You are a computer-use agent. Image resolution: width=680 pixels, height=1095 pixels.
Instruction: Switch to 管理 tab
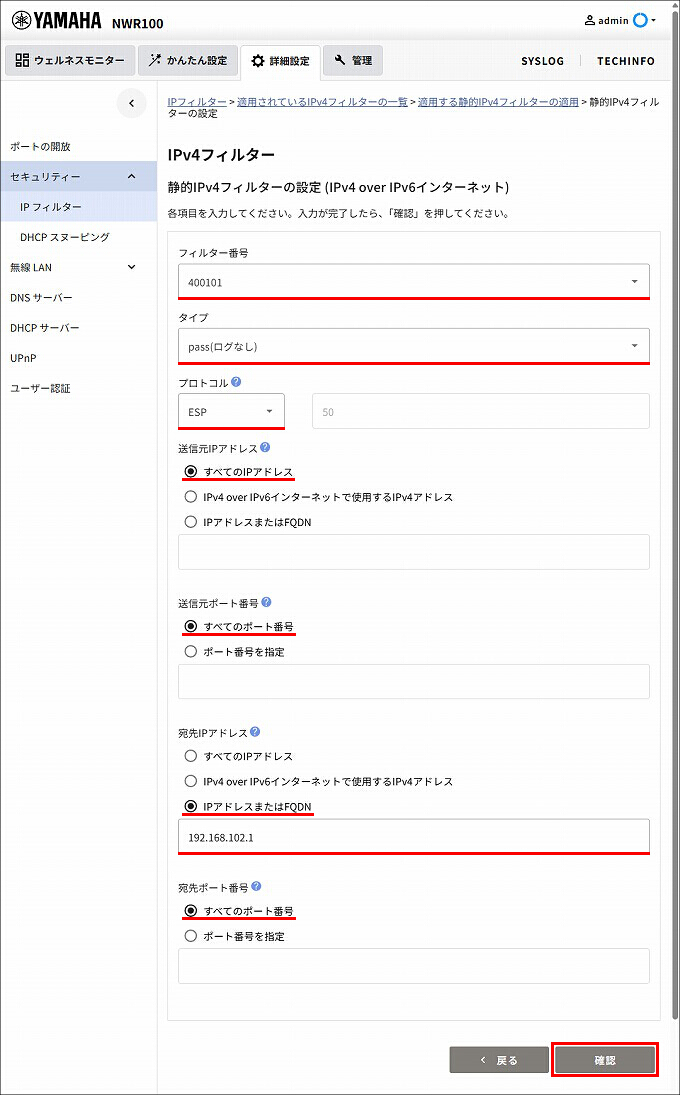tap(353, 61)
